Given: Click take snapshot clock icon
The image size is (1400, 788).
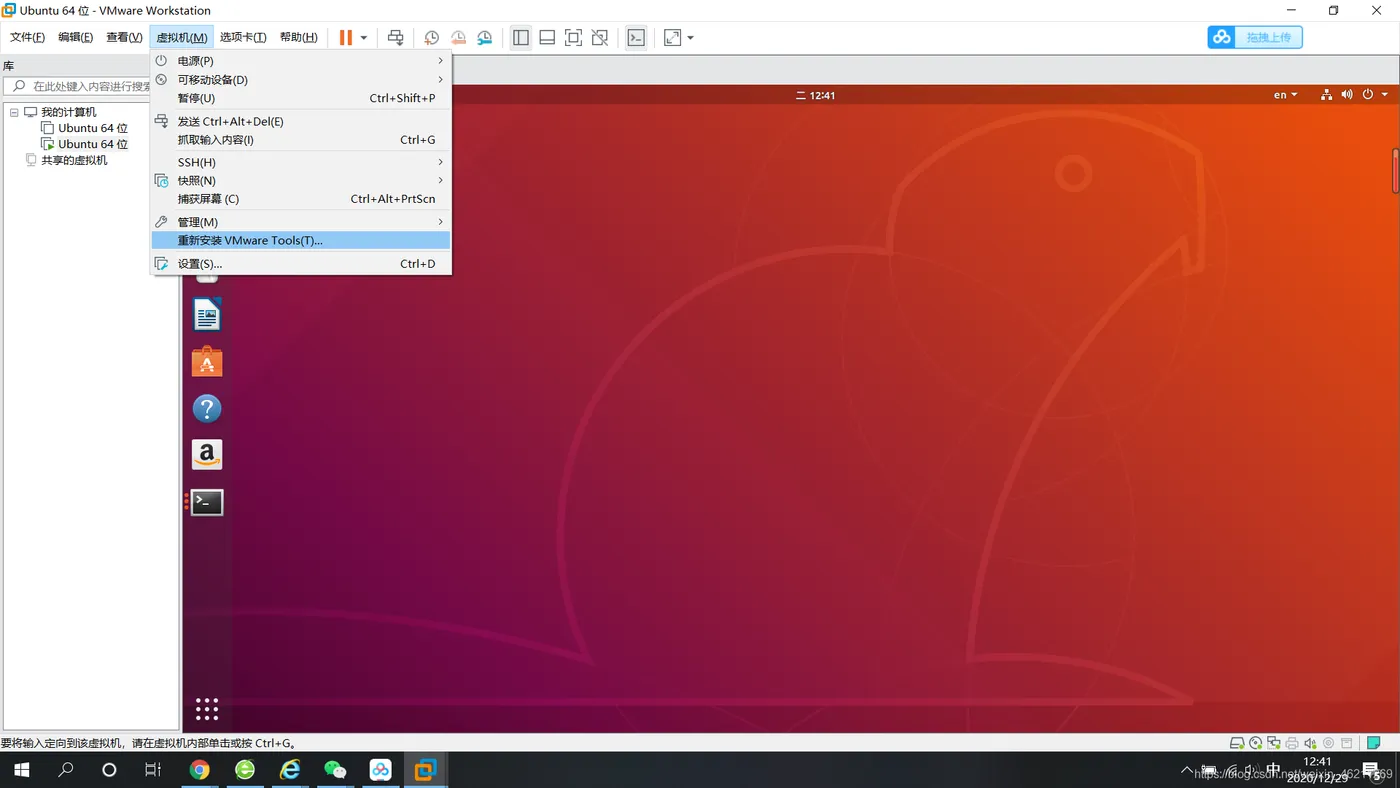Looking at the screenshot, I should coord(431,37).
